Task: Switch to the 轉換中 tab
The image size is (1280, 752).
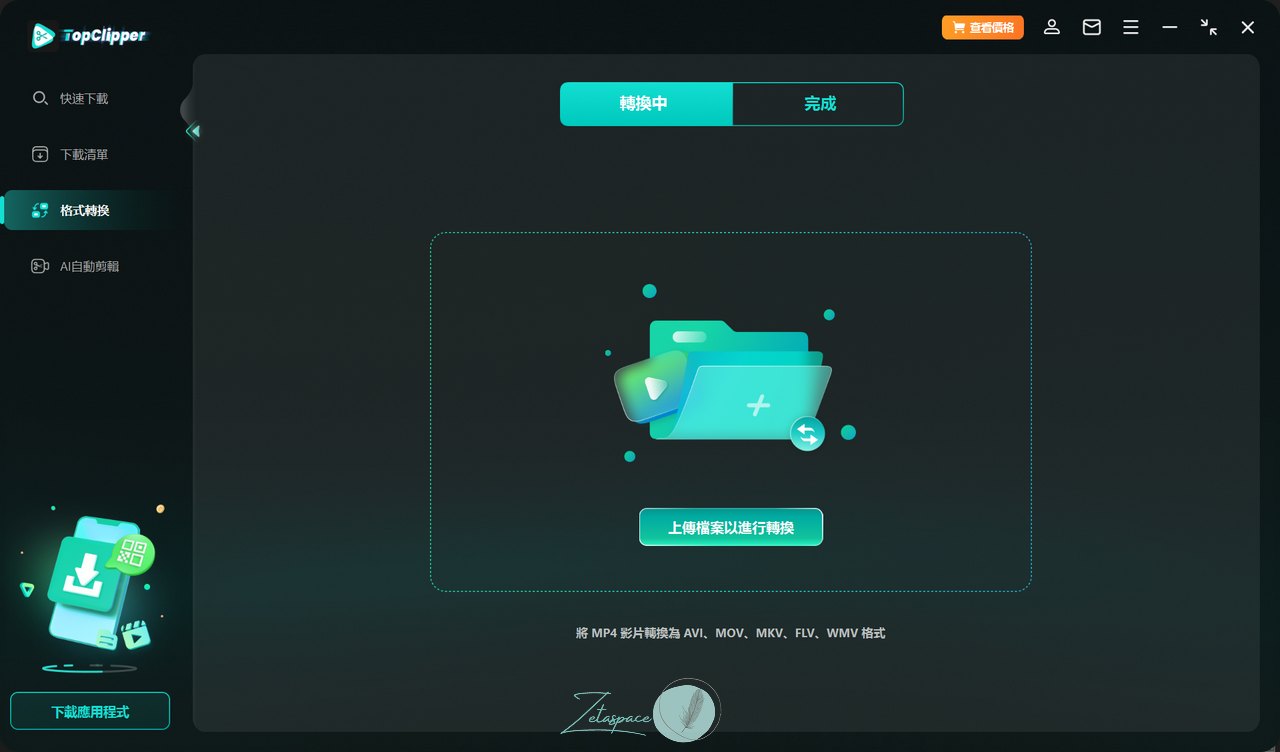Action: (646, 104)
